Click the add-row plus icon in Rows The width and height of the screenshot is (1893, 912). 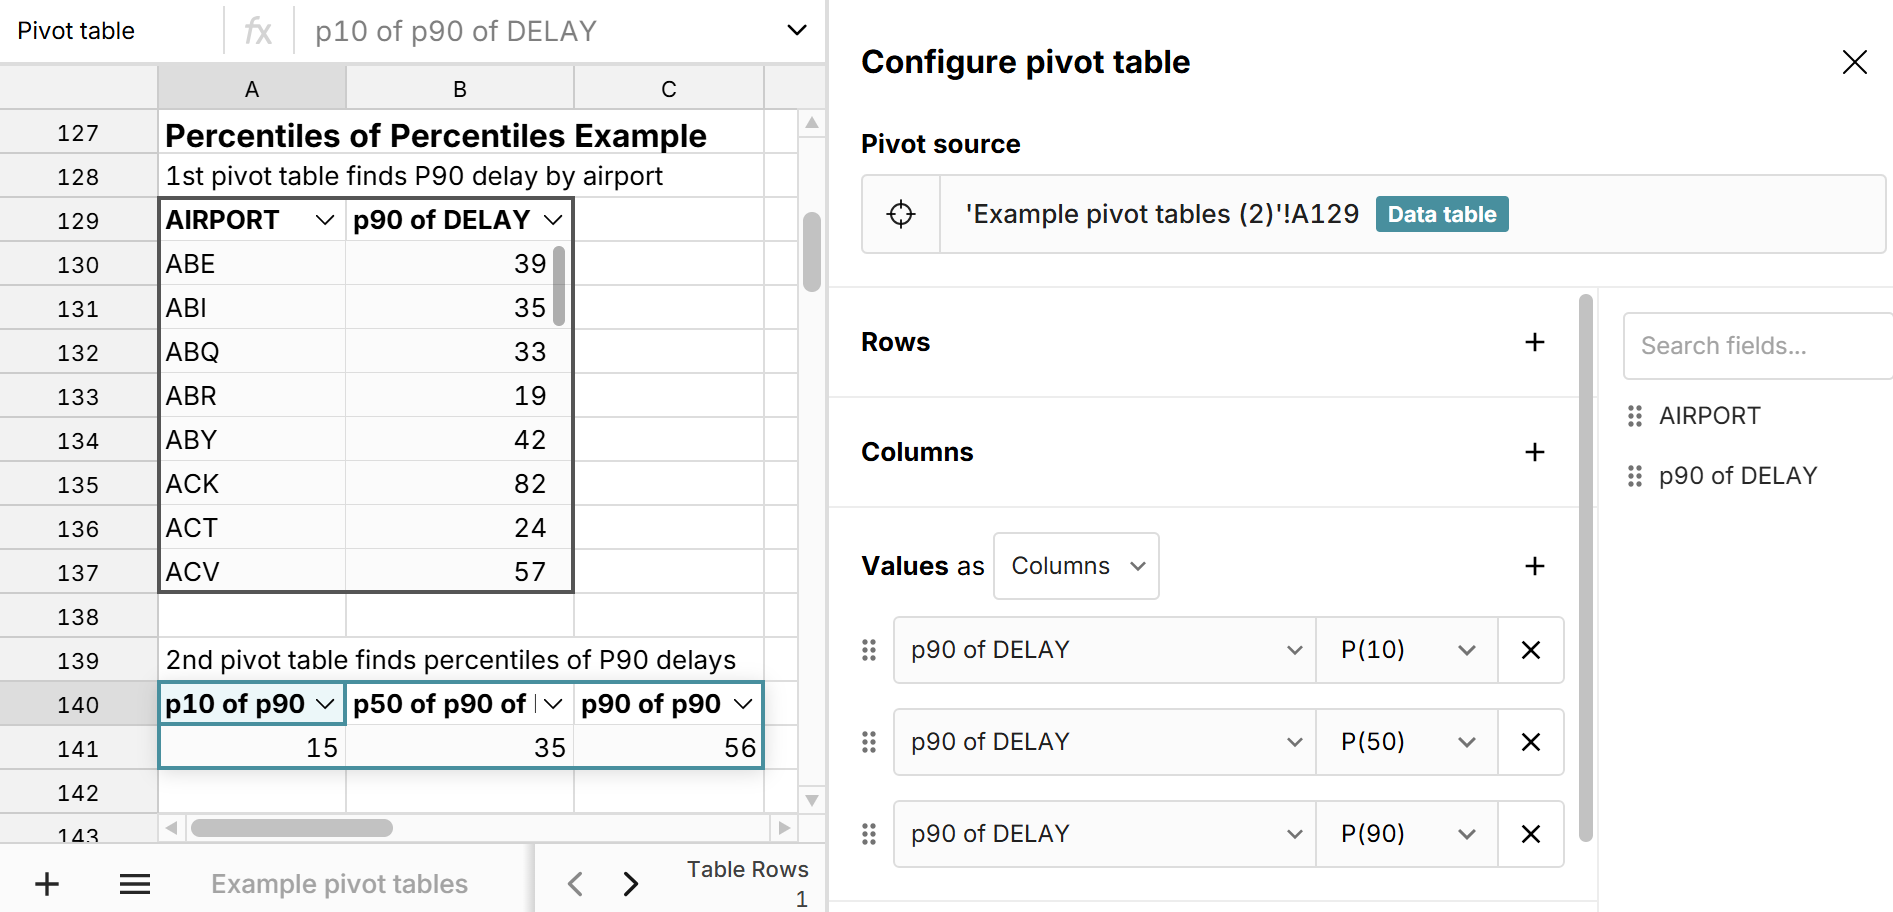tap(1534, 342)
